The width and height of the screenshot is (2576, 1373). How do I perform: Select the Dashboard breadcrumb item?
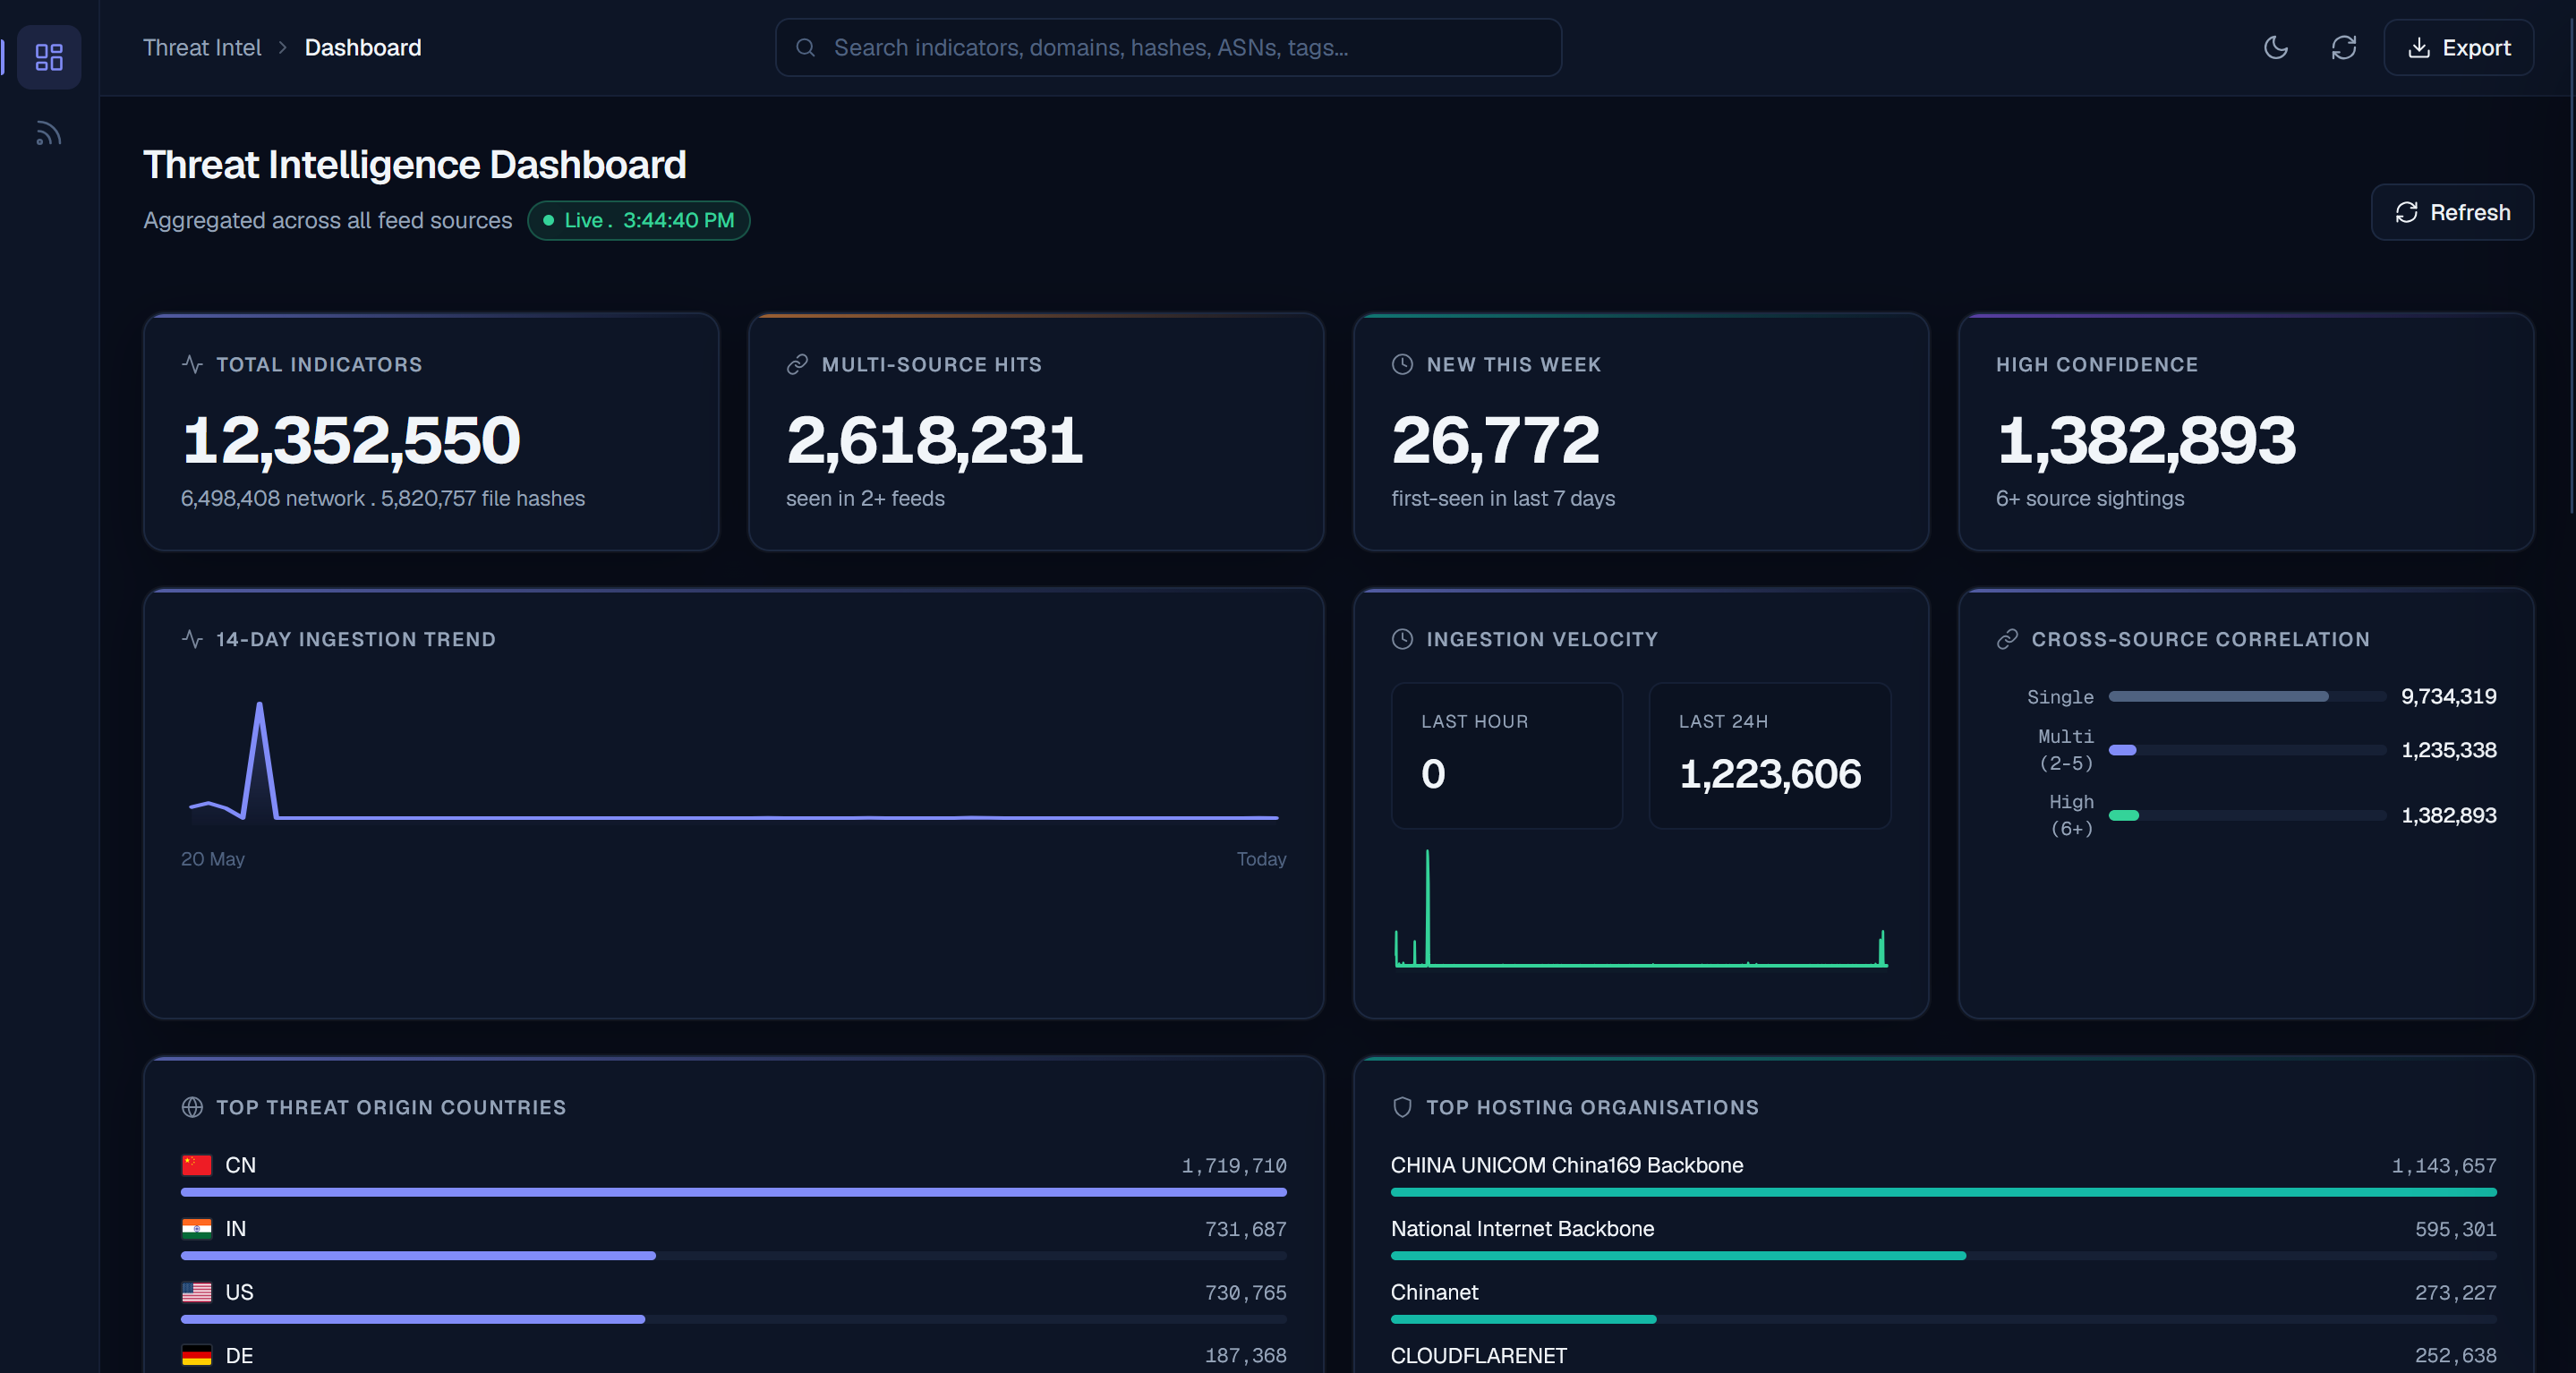coord(363,47)
